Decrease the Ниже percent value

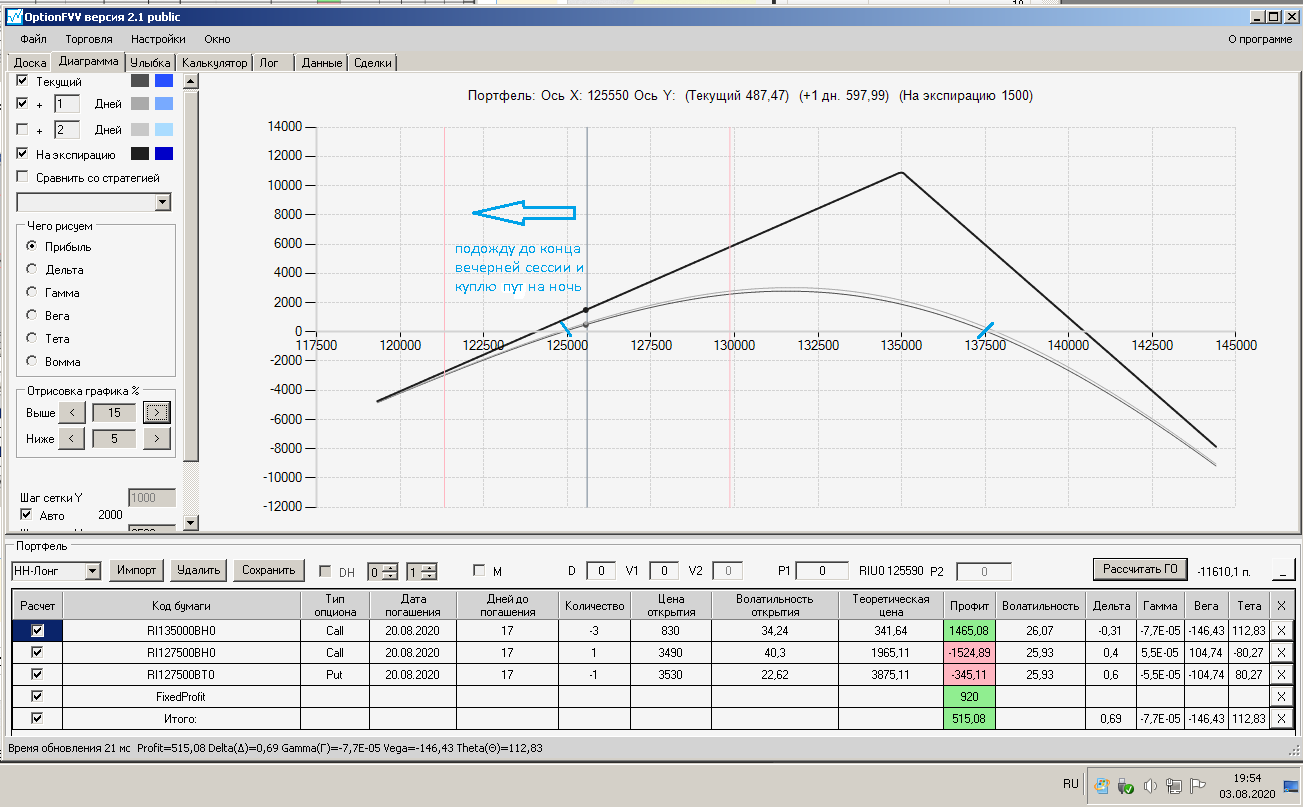pos(72,438)
